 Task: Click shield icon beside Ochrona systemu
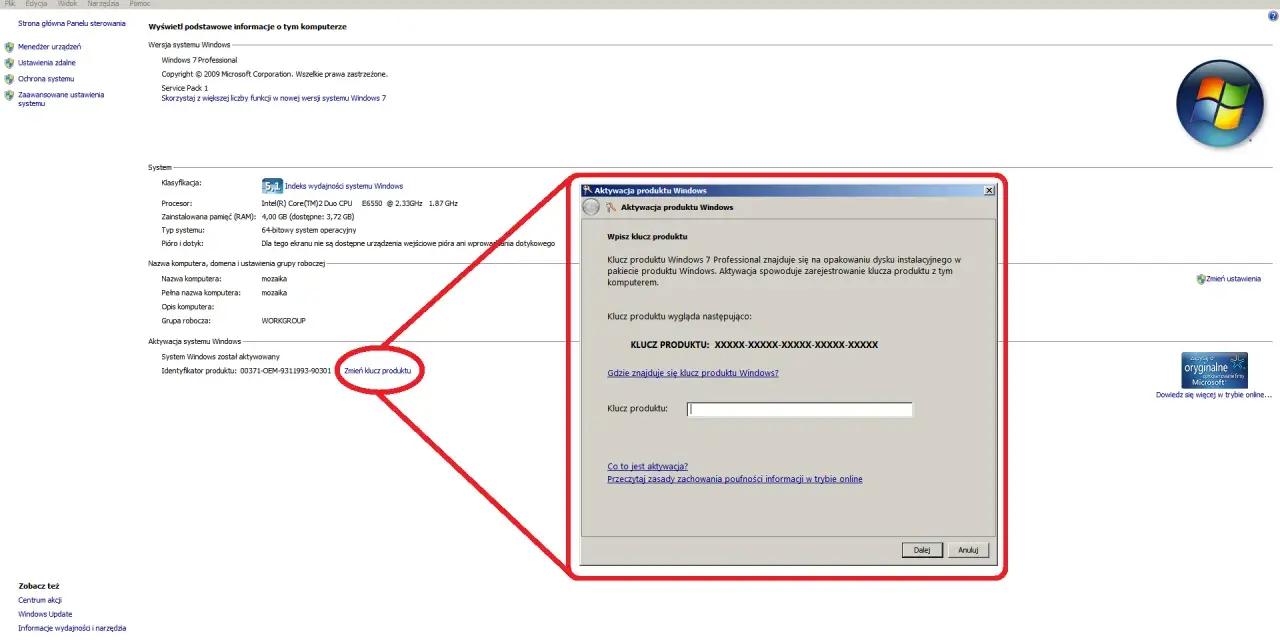tap(9, 79)
